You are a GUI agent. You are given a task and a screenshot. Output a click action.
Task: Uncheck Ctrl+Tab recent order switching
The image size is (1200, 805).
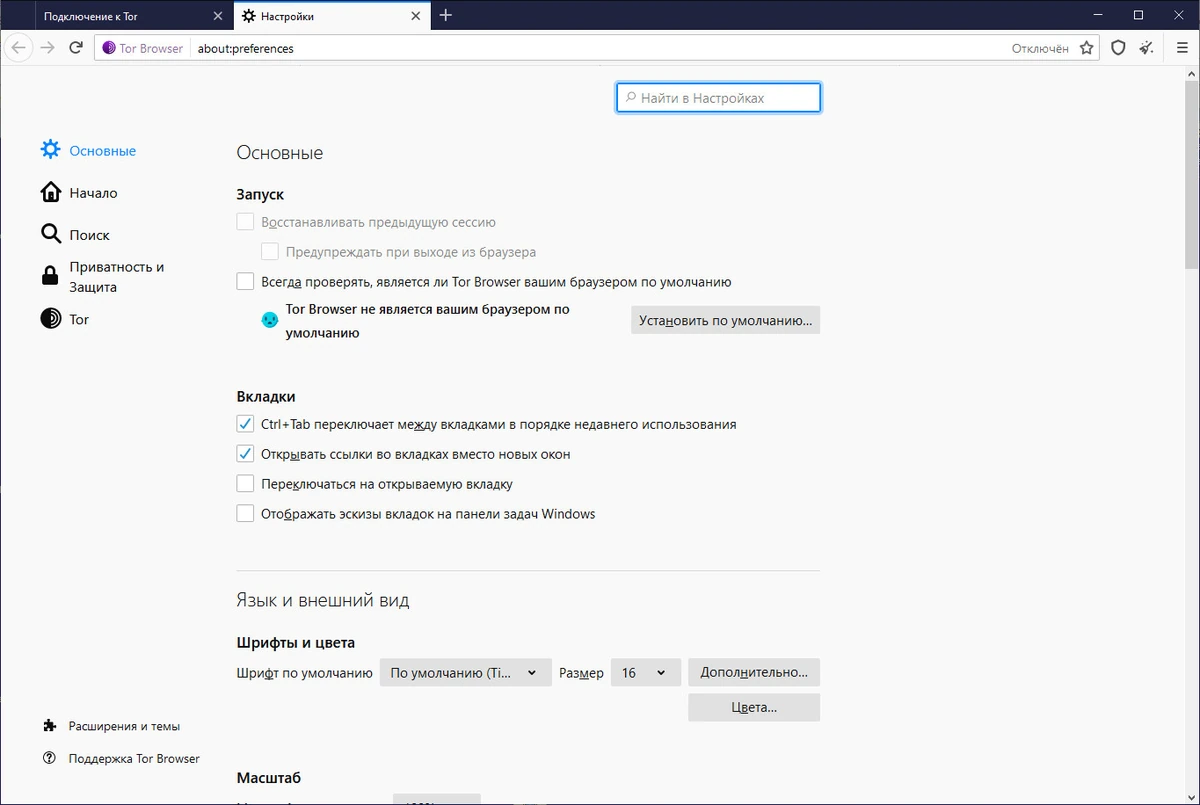tap(245, 424)
